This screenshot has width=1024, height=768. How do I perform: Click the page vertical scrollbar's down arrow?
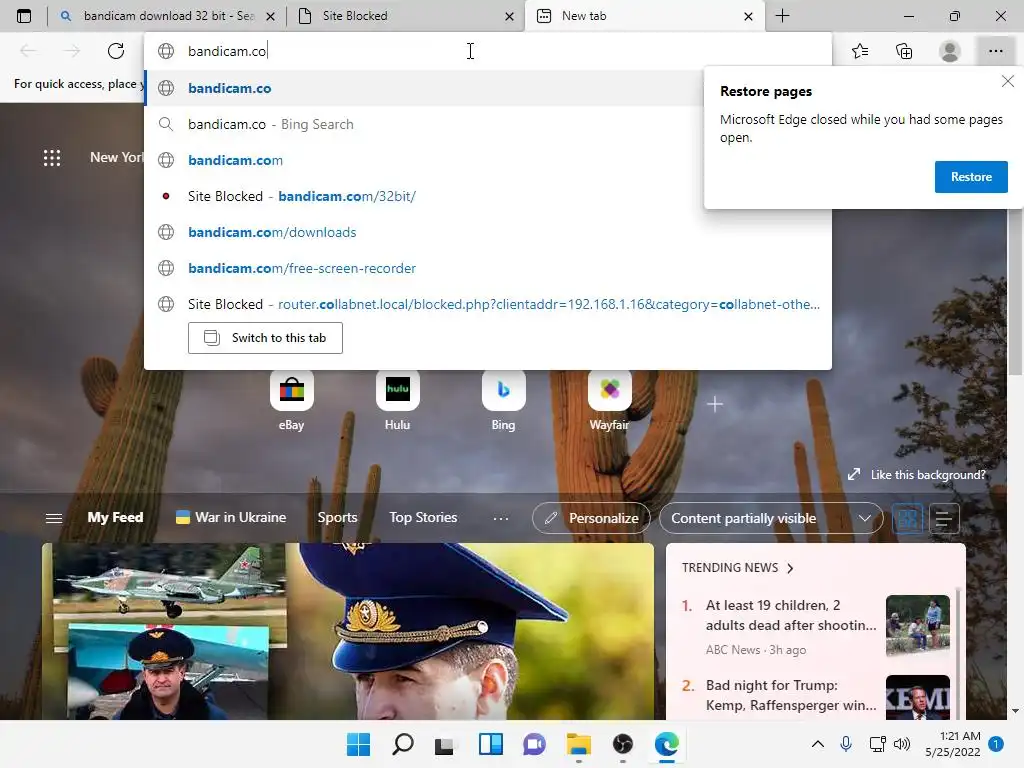point(1015,711)
